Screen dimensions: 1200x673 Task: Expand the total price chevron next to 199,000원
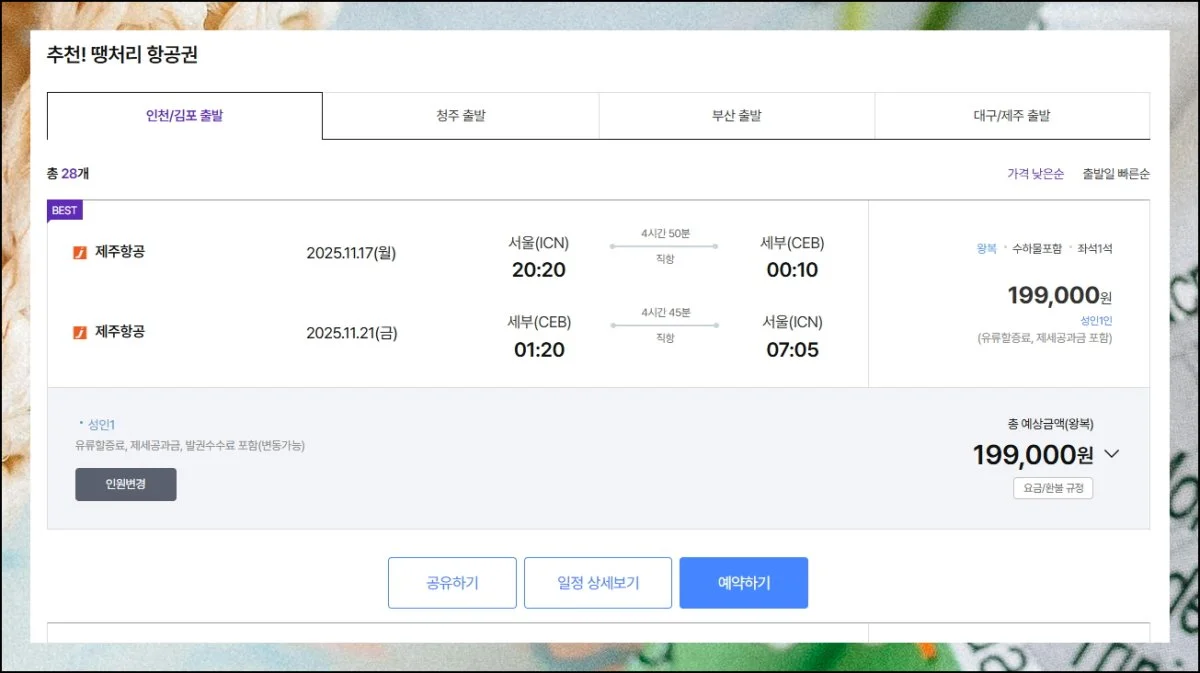click(1112, 455)
